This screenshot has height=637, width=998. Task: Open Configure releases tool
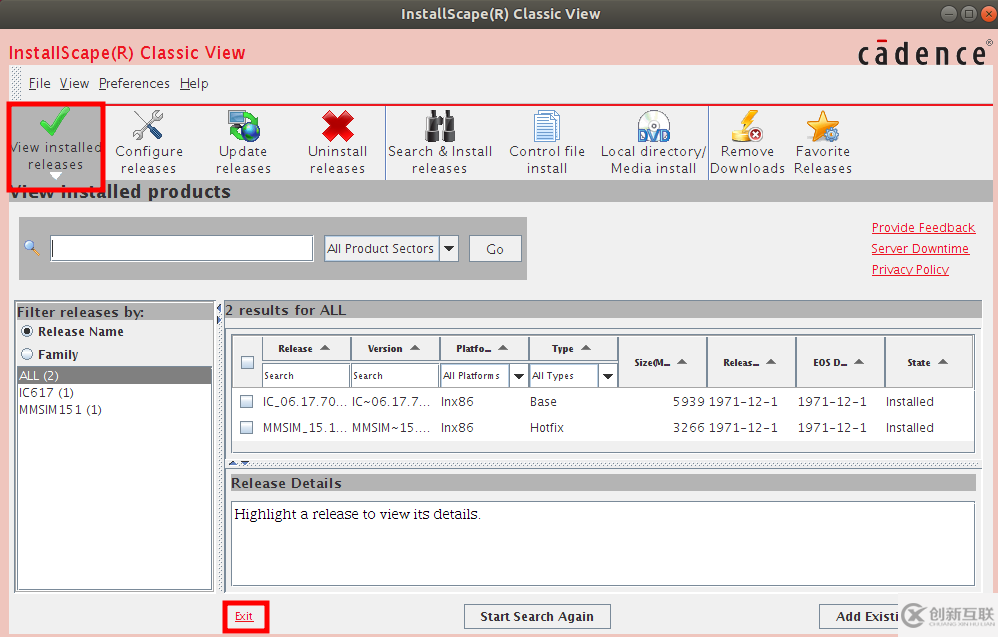pyautogui.click(x=149, y=143)
